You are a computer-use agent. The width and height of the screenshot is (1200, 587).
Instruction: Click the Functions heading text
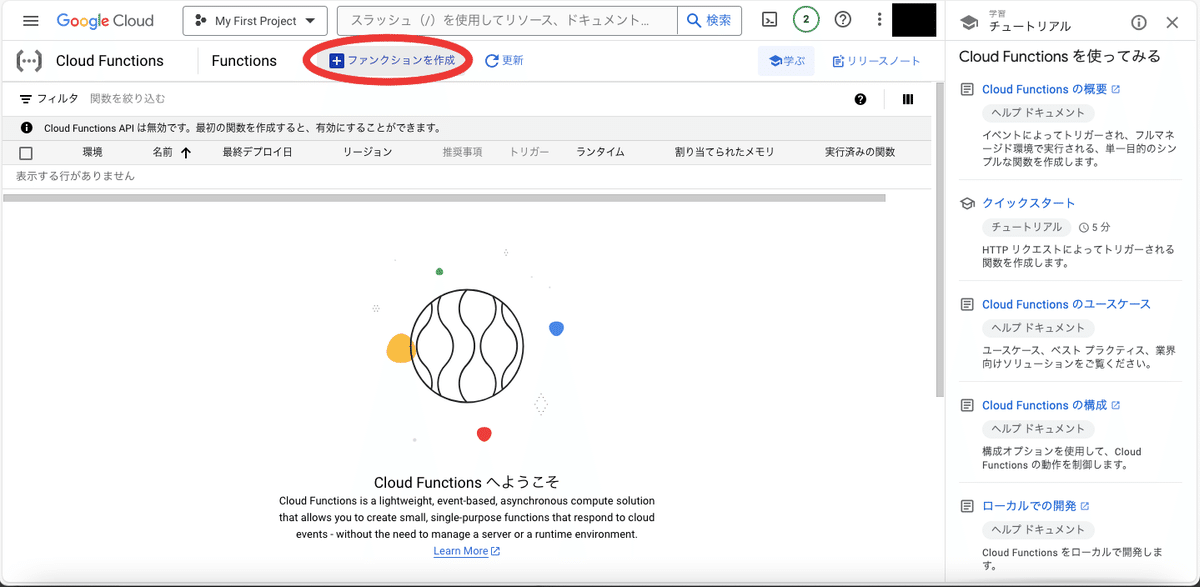244,61
